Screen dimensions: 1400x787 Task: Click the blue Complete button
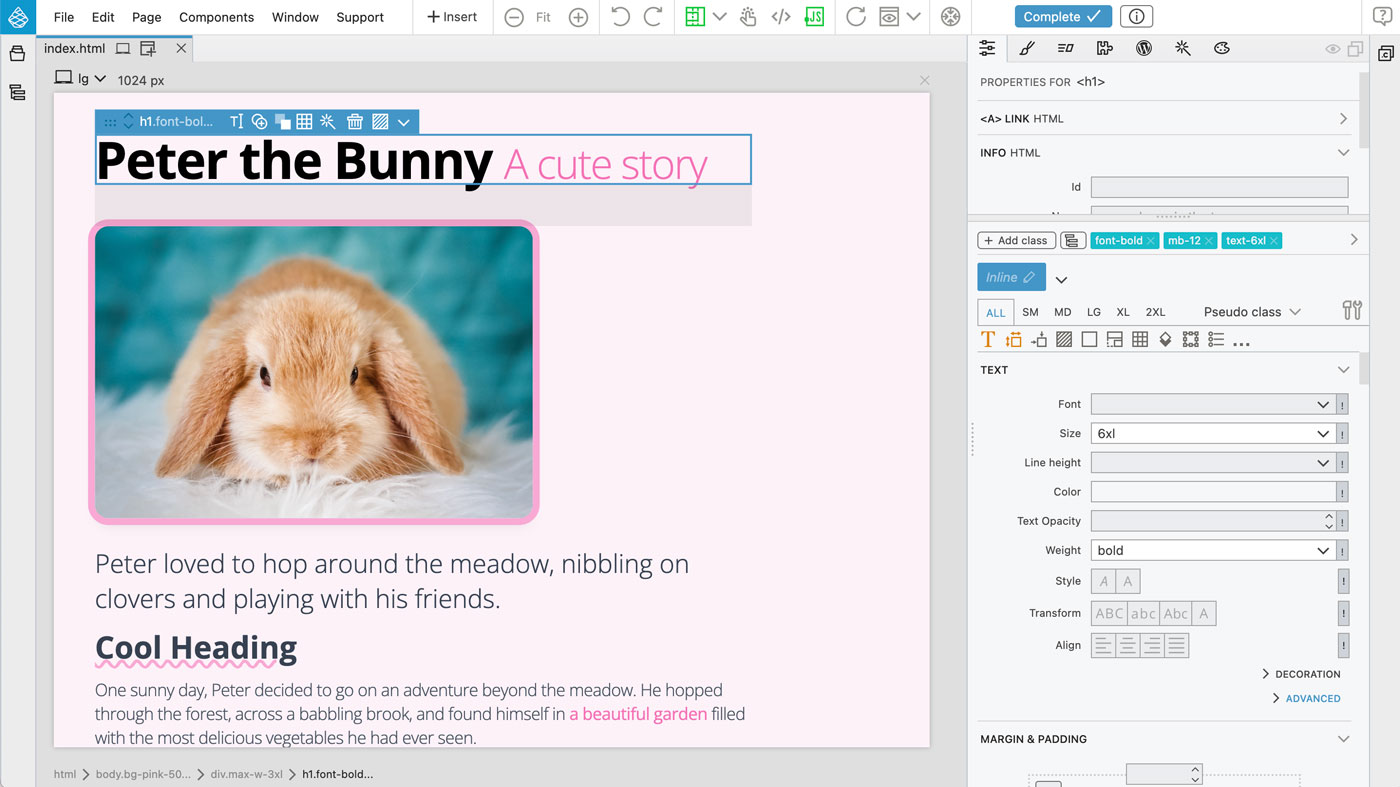(1062, 17)
